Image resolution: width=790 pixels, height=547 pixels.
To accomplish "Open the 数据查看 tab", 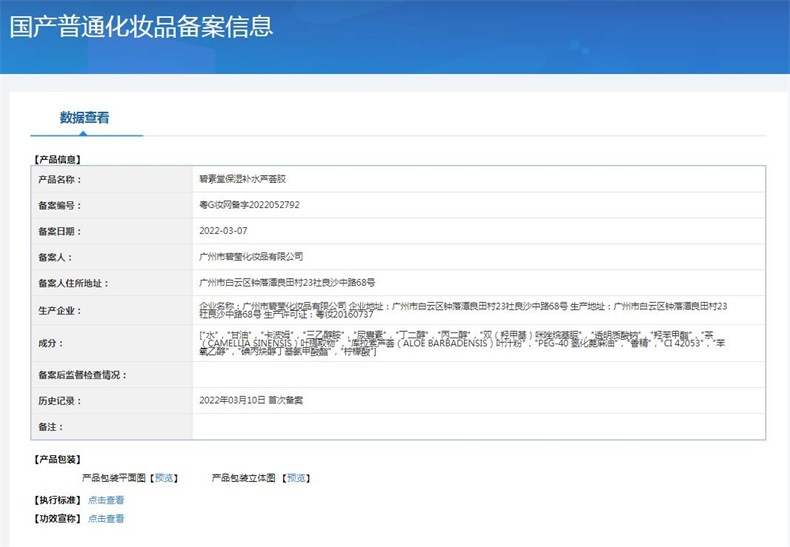I will (85, 118).
